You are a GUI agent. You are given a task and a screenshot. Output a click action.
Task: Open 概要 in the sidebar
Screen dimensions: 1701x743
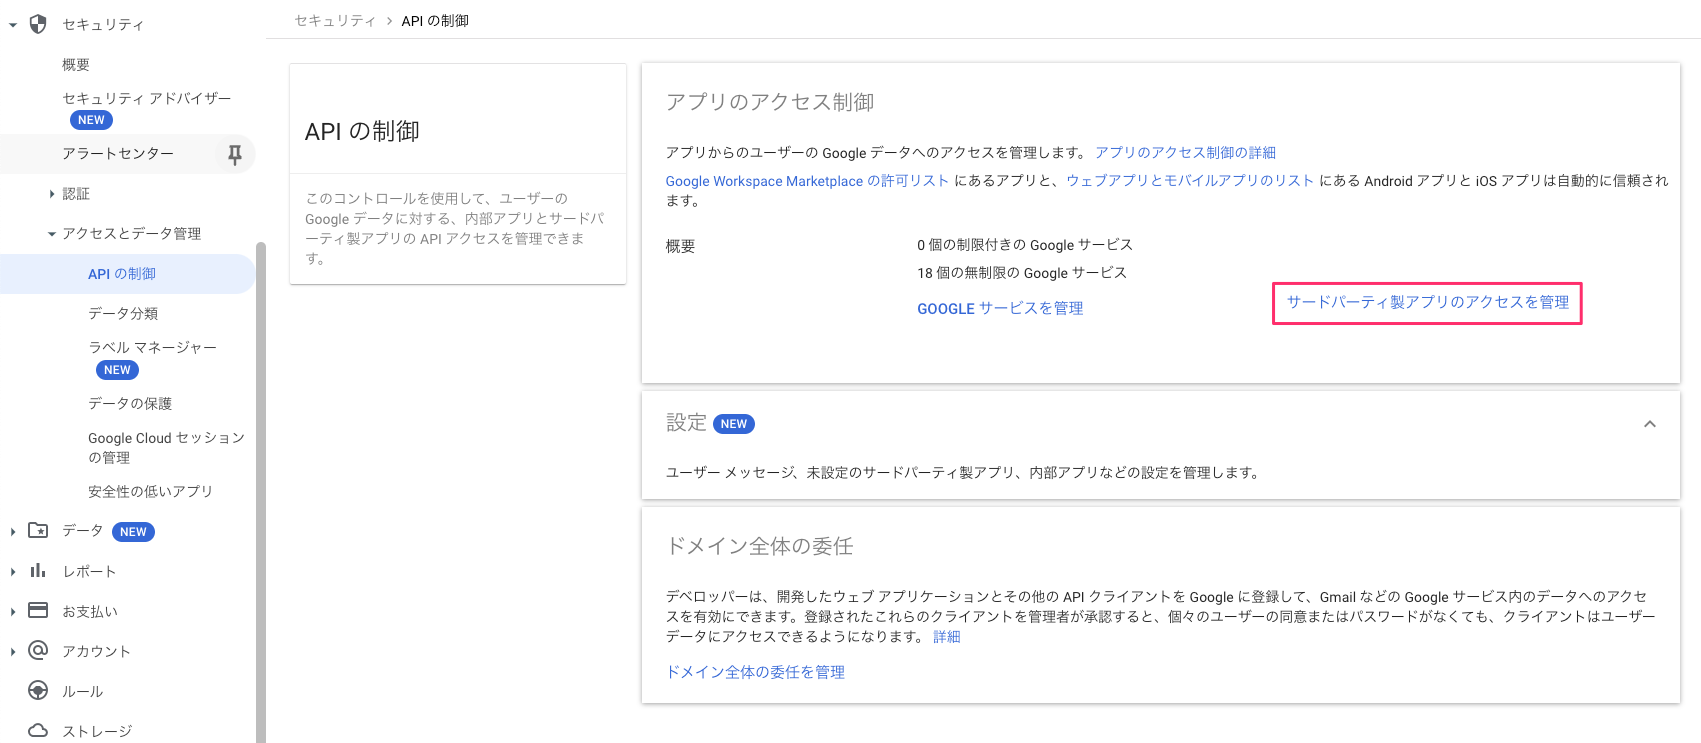pos(76,64)
